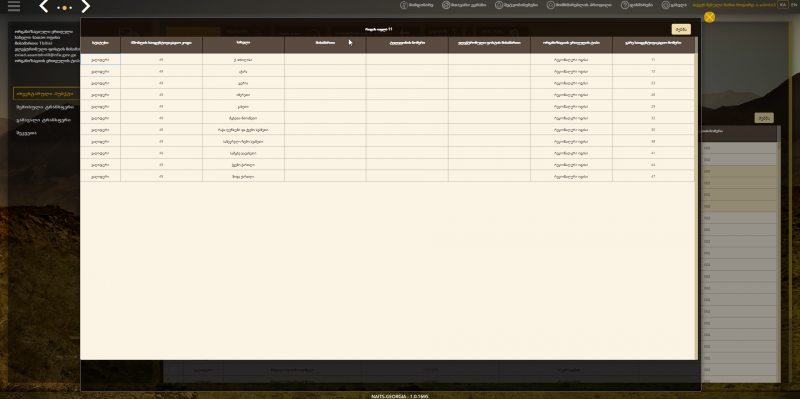
Task: Click the column header under the mouse cursor
Action: 325,44
